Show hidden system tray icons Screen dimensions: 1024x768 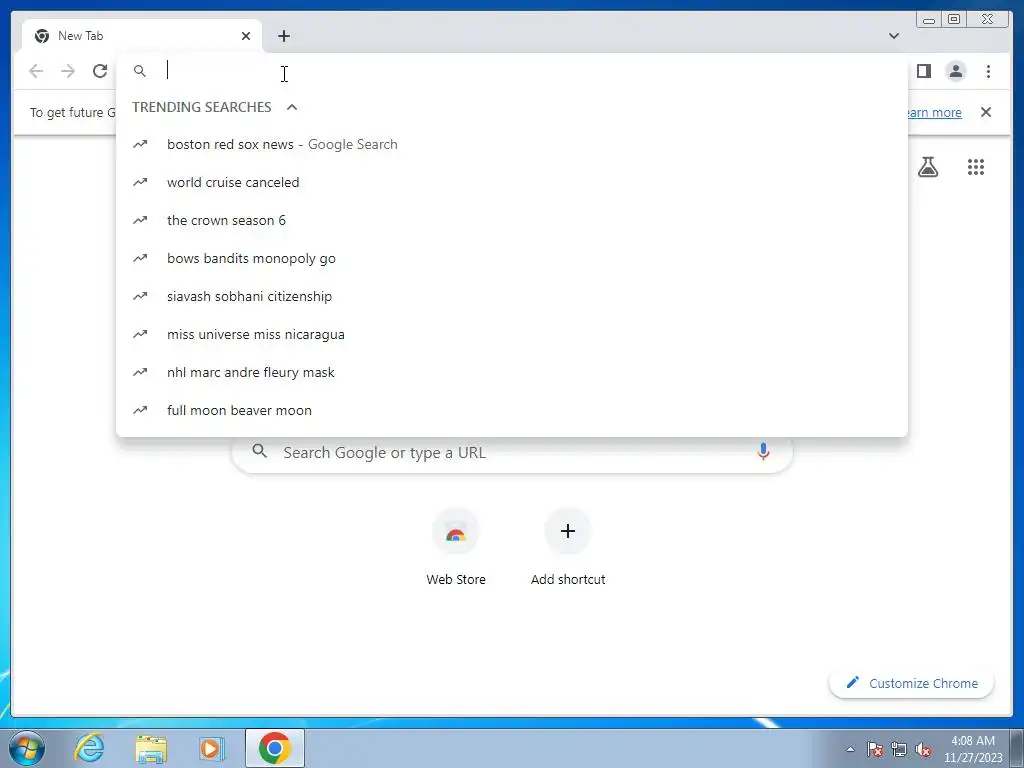[x=850, y=749]
